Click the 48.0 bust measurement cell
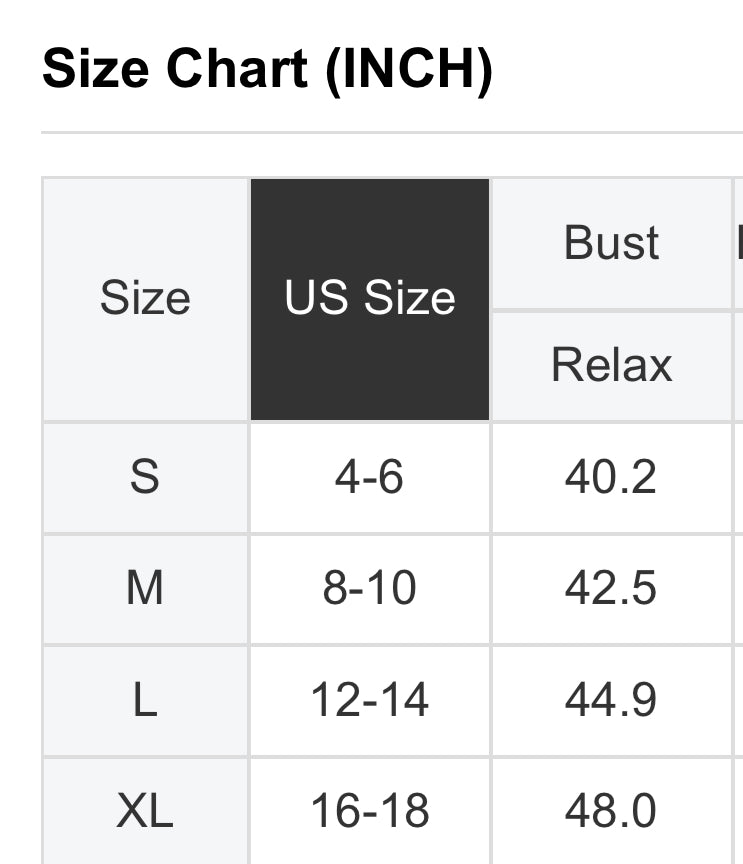The height and width of the screenshot is (864, 743). [x=611, y=810]
